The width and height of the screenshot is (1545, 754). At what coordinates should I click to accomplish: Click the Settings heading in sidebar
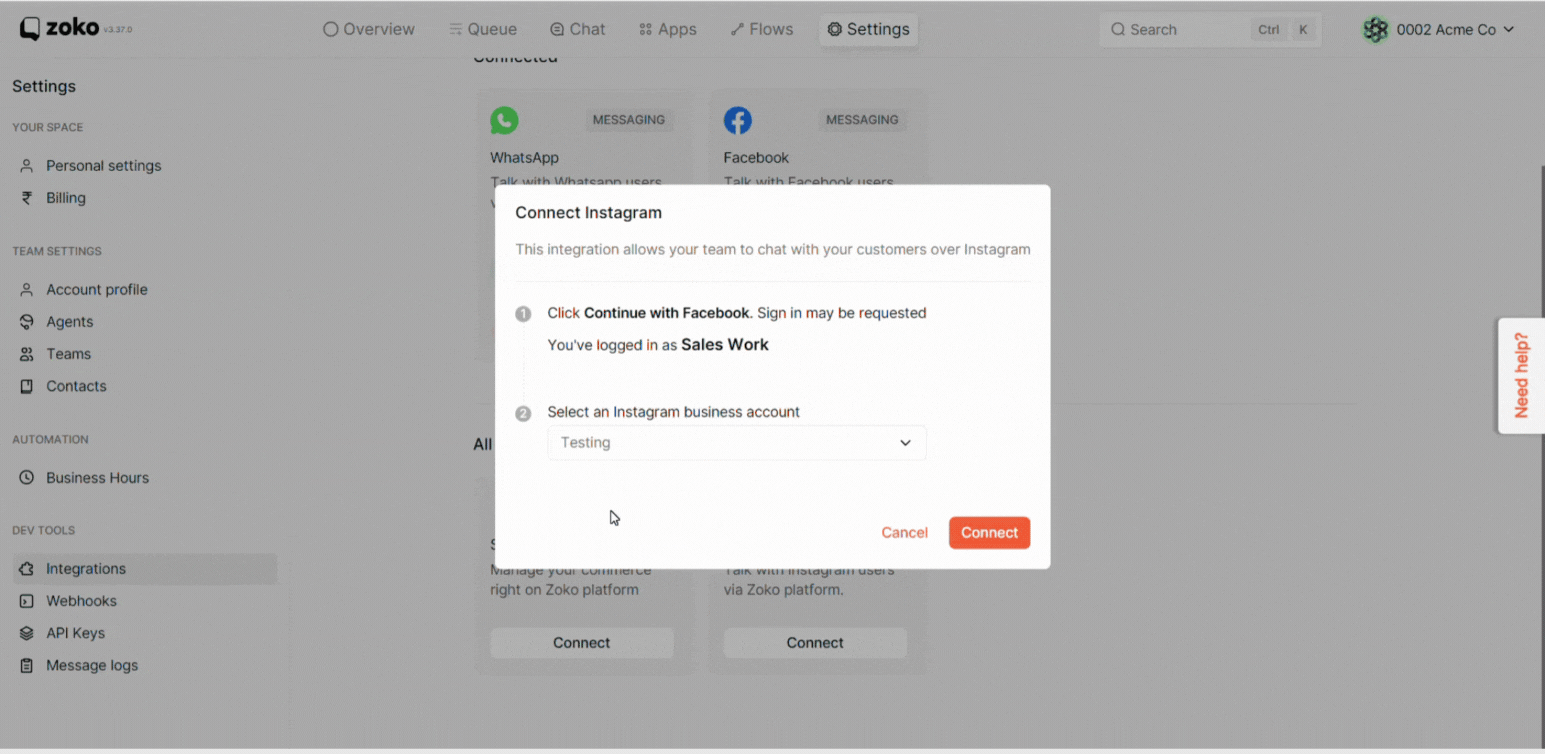coord(44,87)
